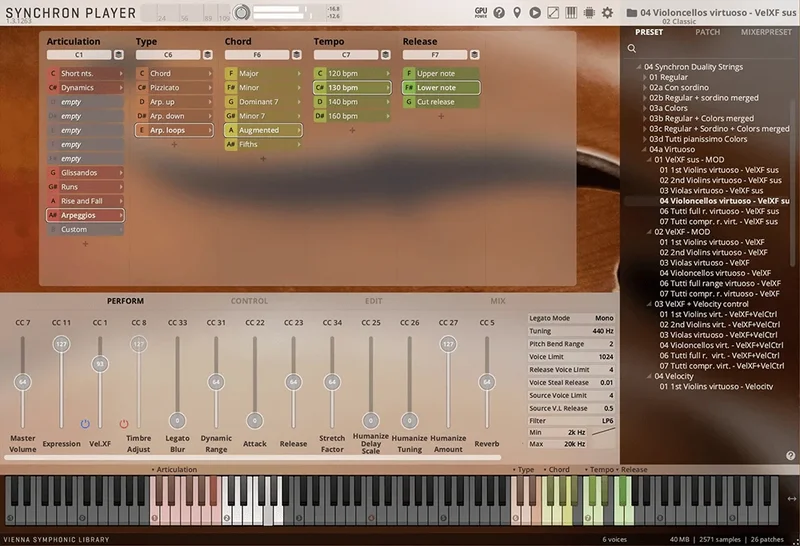Add a slot with plus under Type column

click(x=174, y=144)
